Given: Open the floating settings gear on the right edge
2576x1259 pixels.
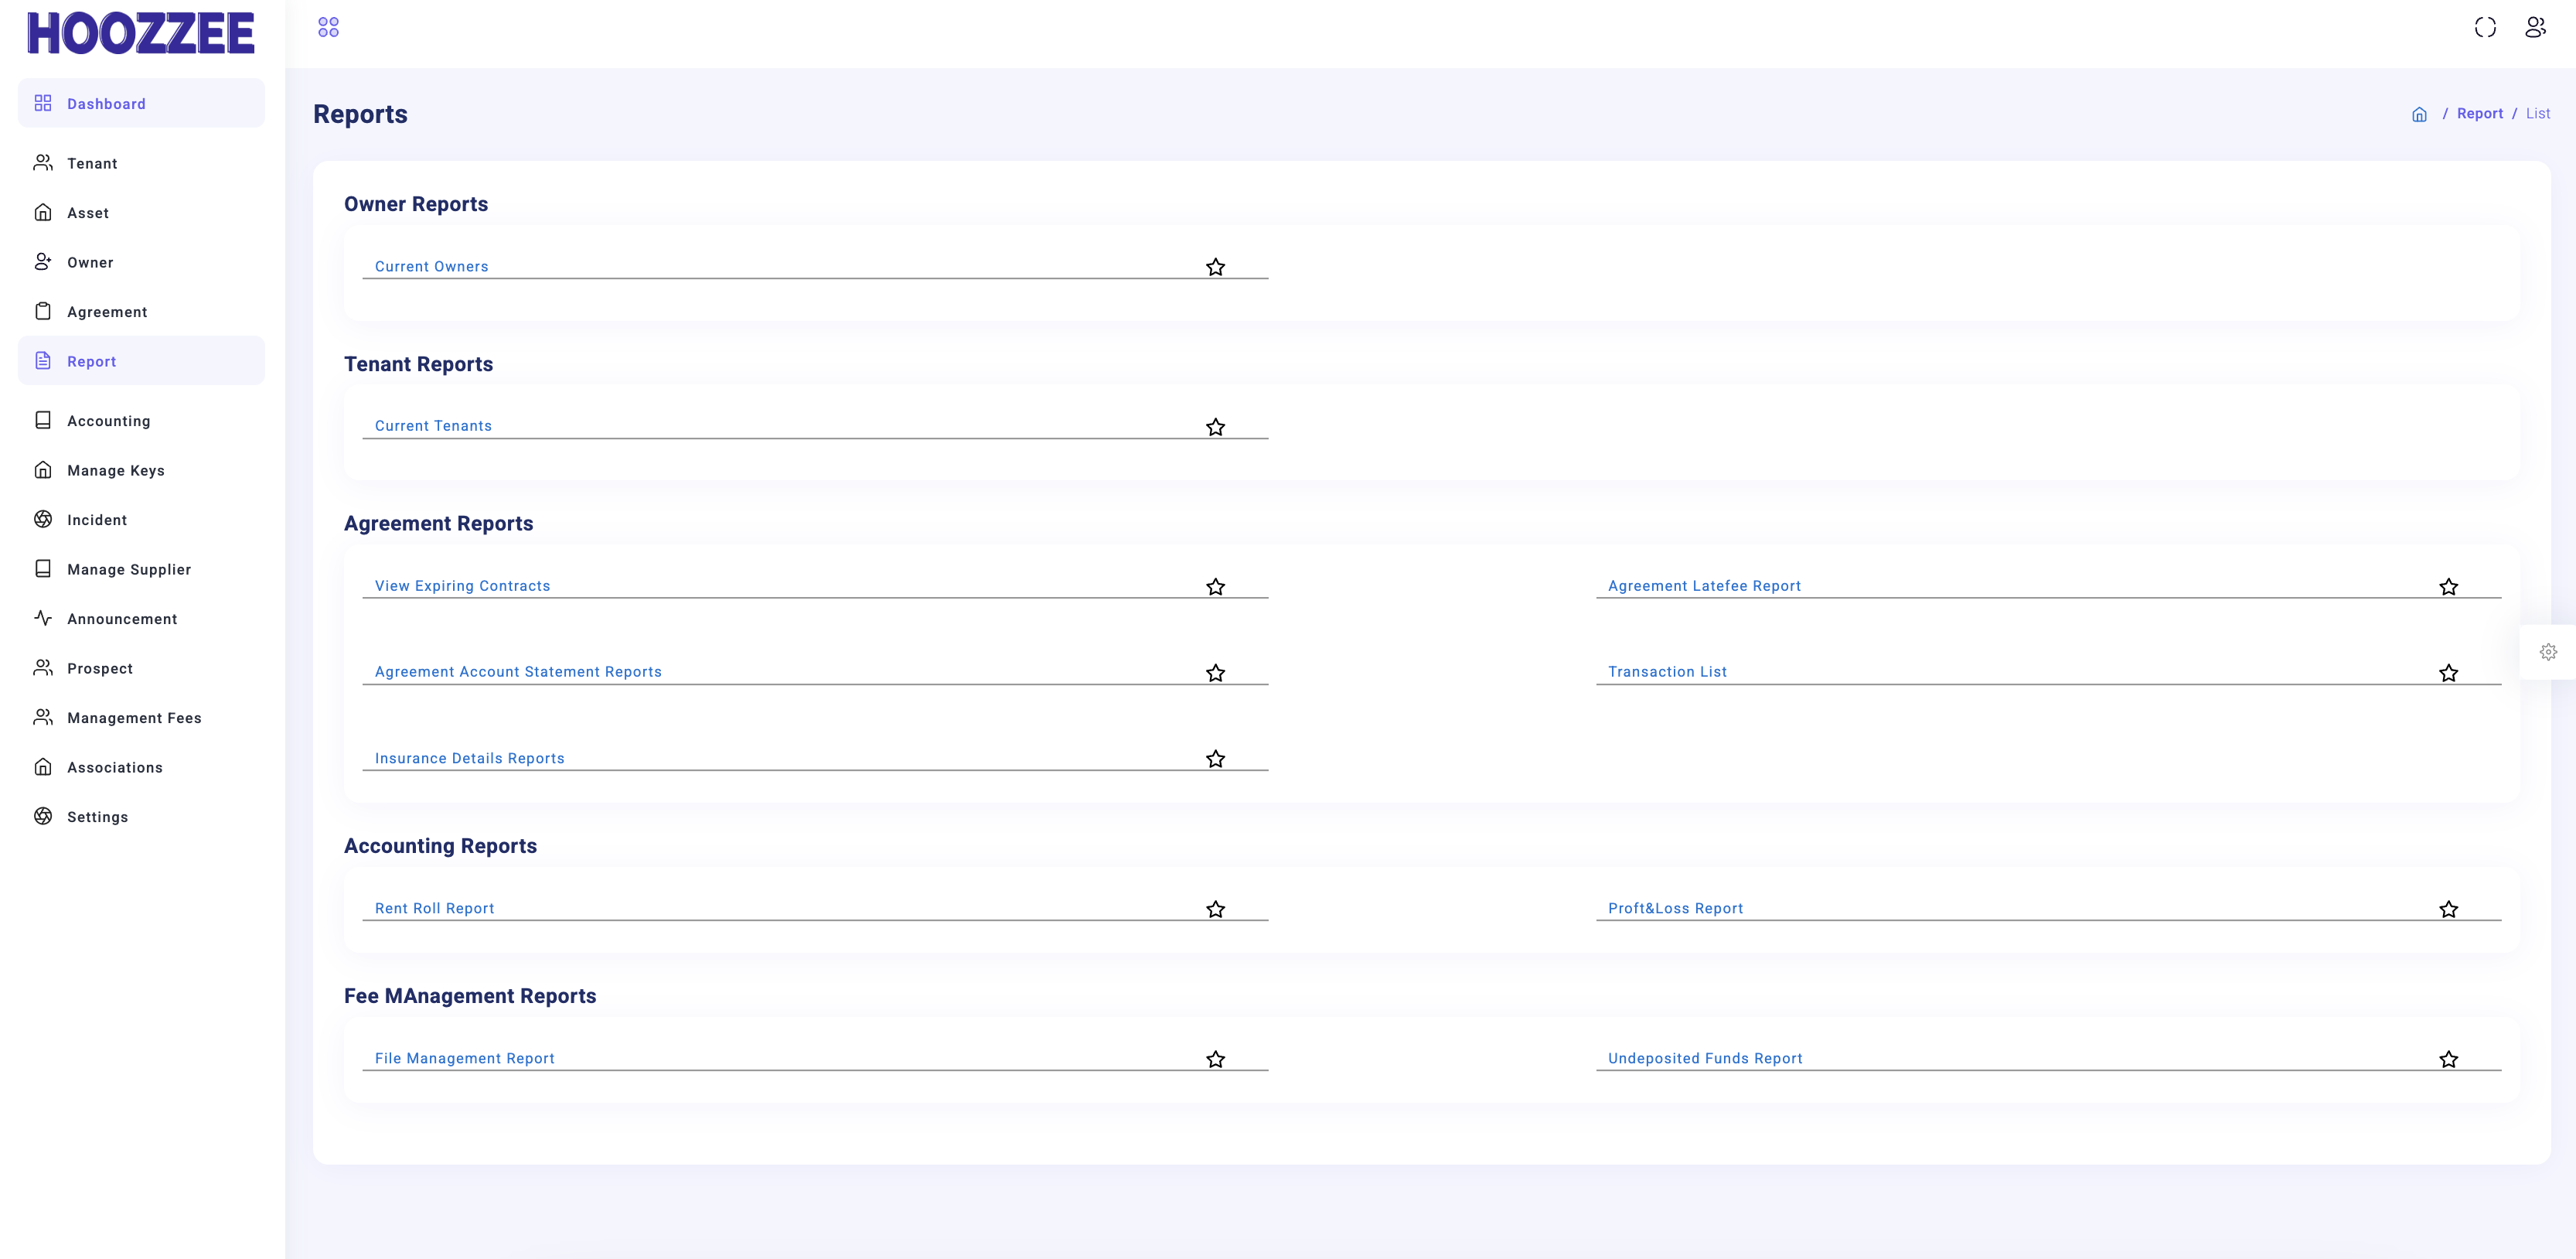Looking at the screenshot, I should (2548, 652).
